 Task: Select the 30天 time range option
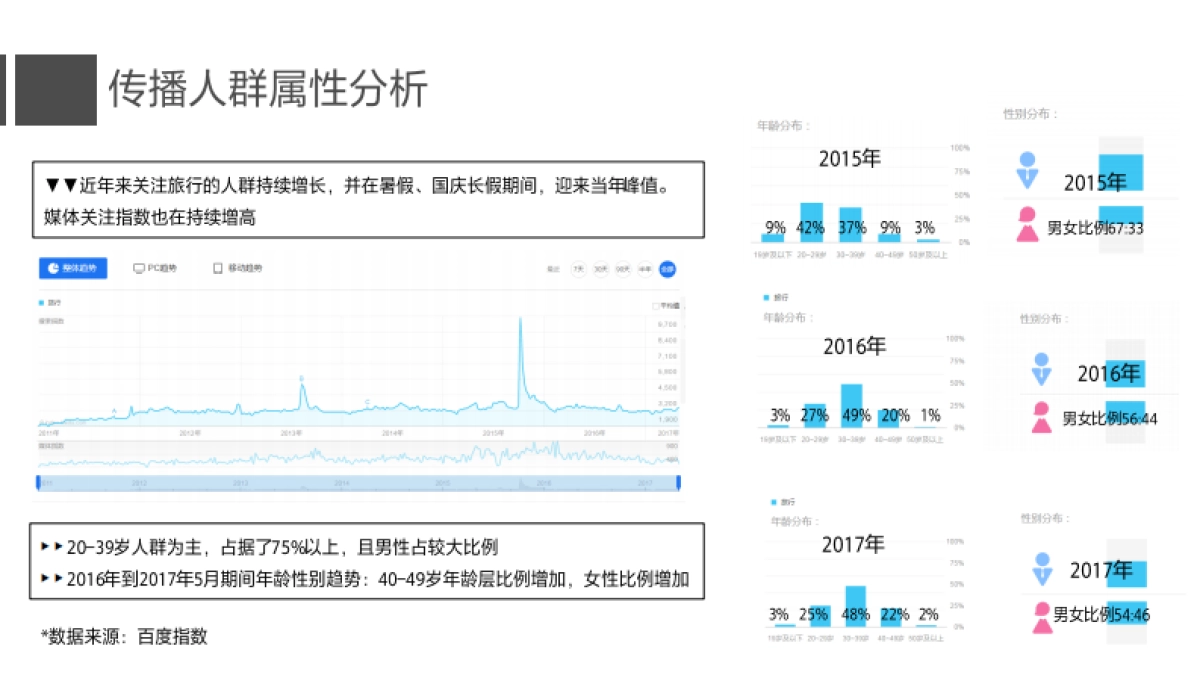coord(600,269)
